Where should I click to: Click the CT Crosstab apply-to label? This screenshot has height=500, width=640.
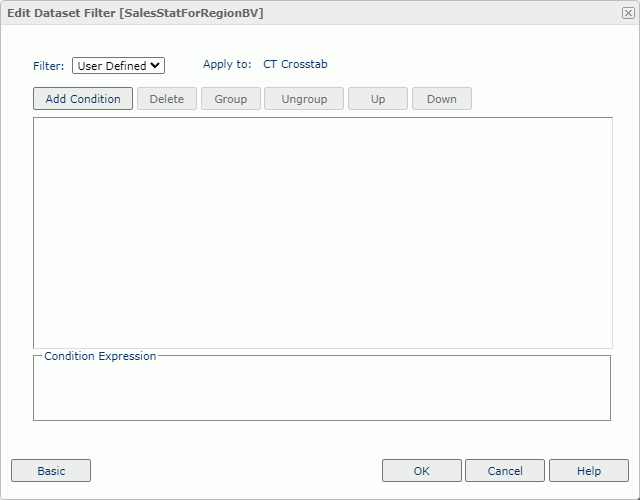coord(295,64)
